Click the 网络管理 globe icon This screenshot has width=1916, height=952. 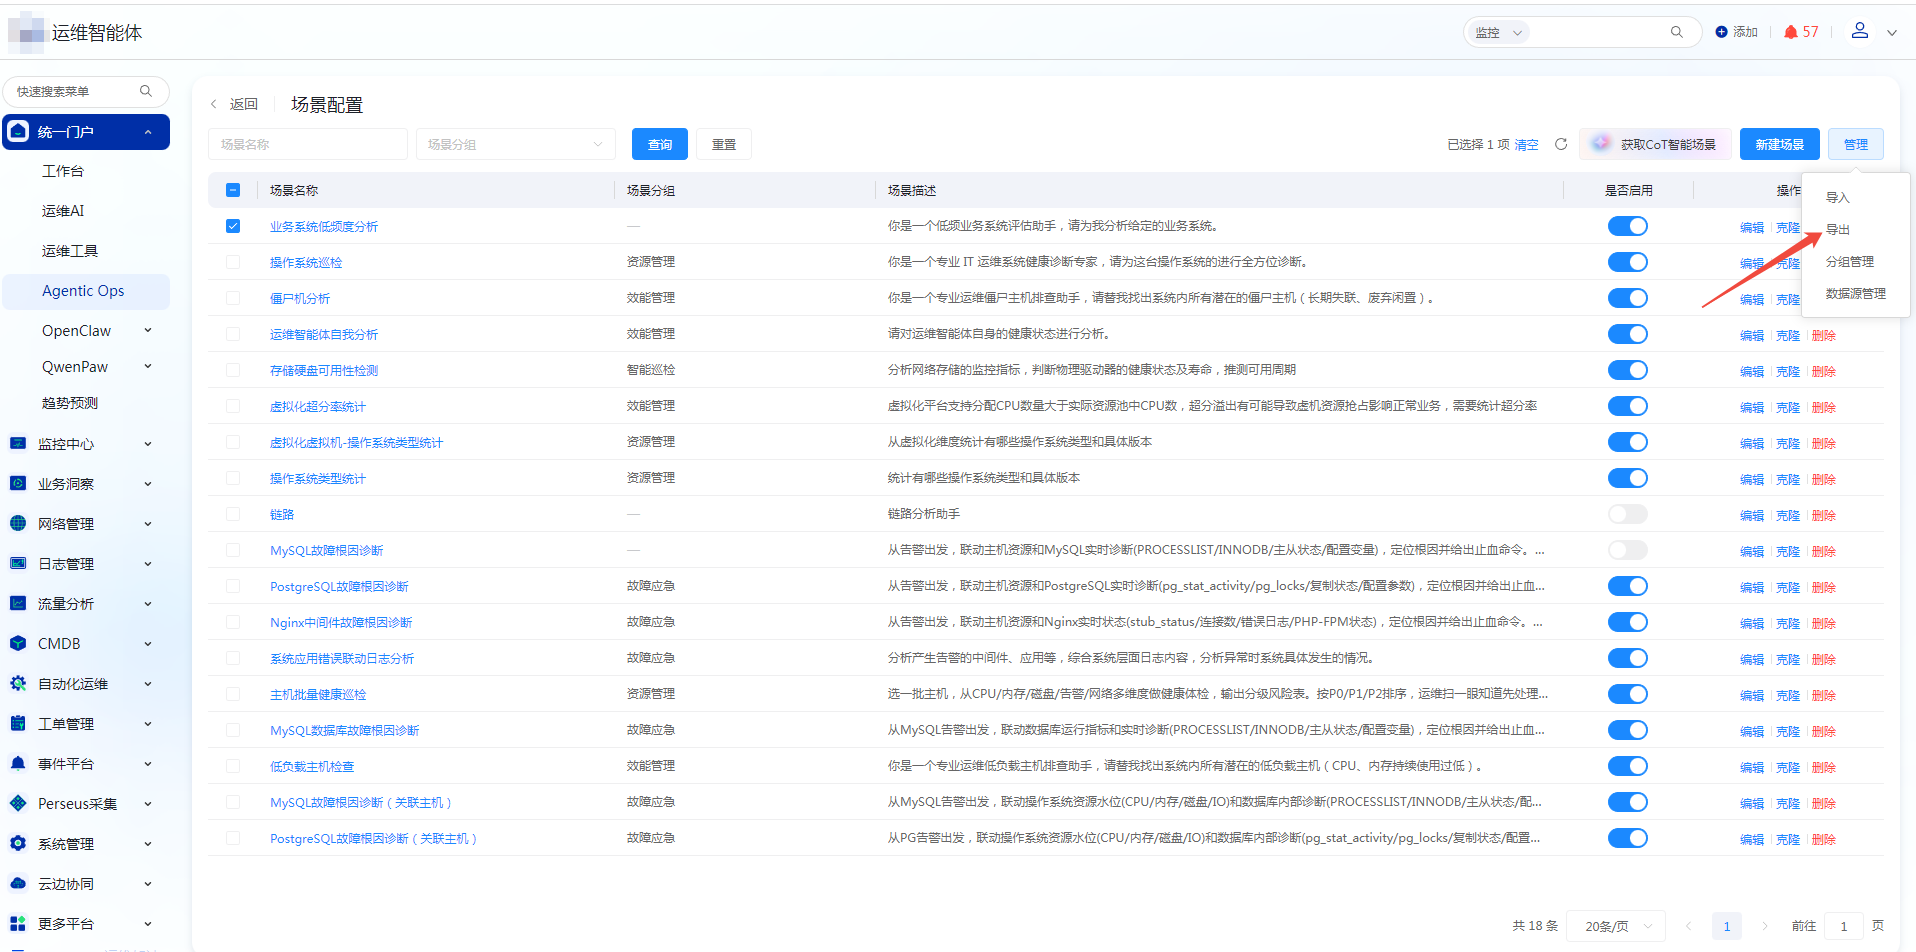(x=18, y=523)
